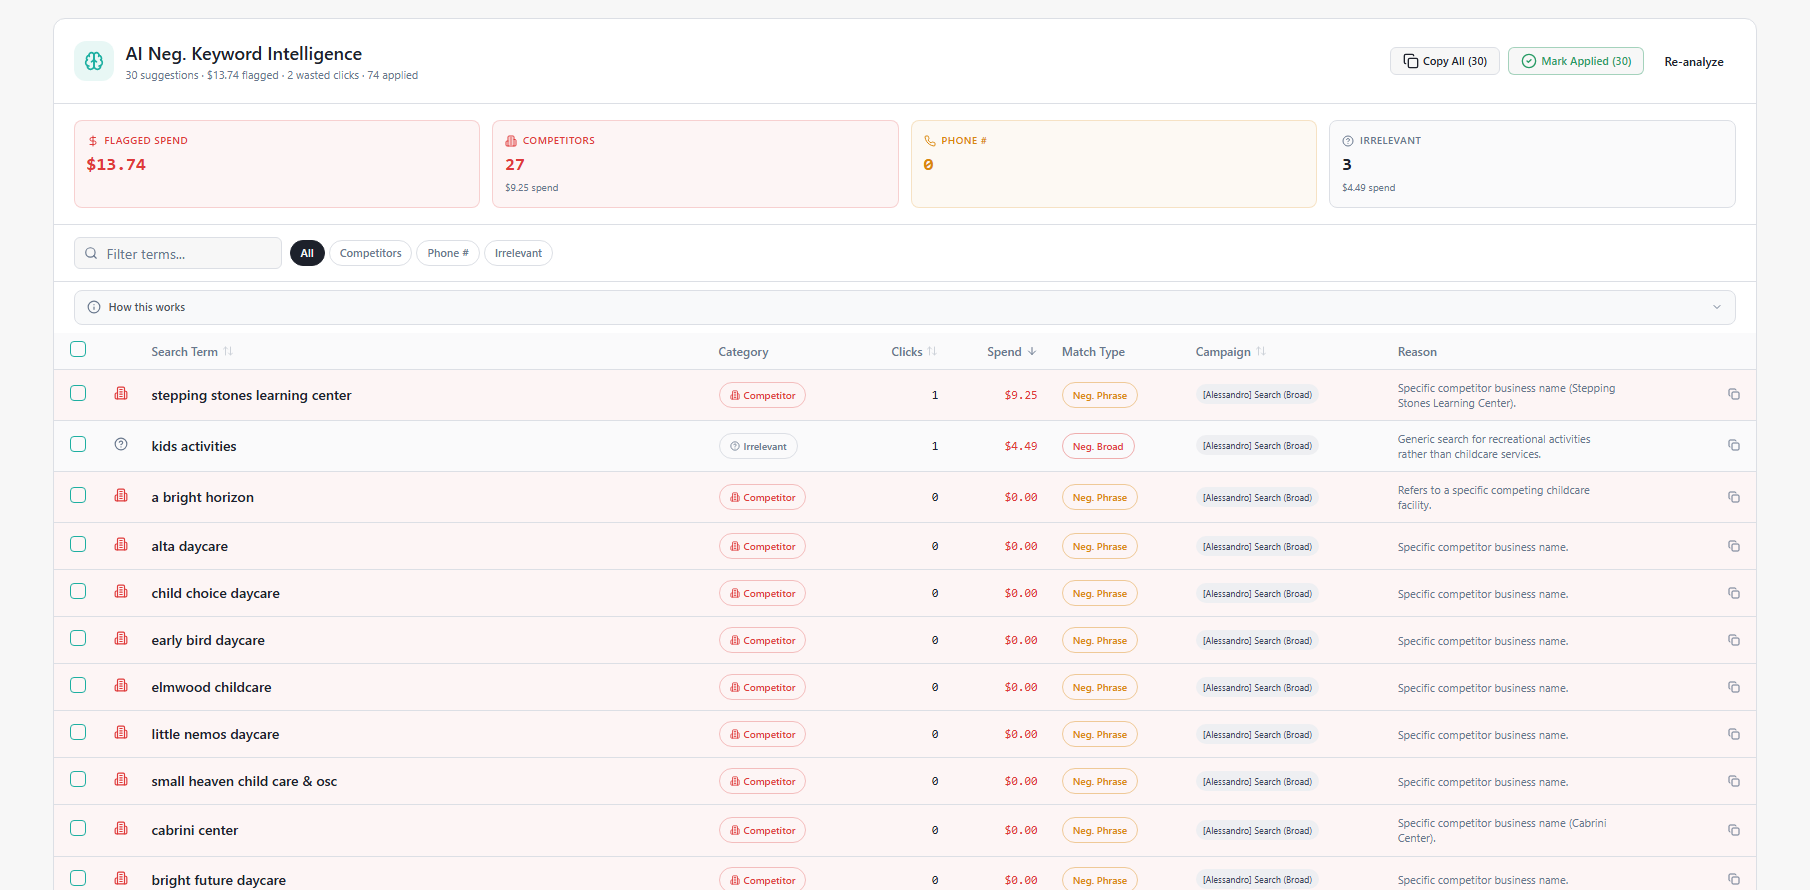Copy the 'little nemos daycare' row
1810x890 pixels.
pyautogui.click(x=1734, y=734)
